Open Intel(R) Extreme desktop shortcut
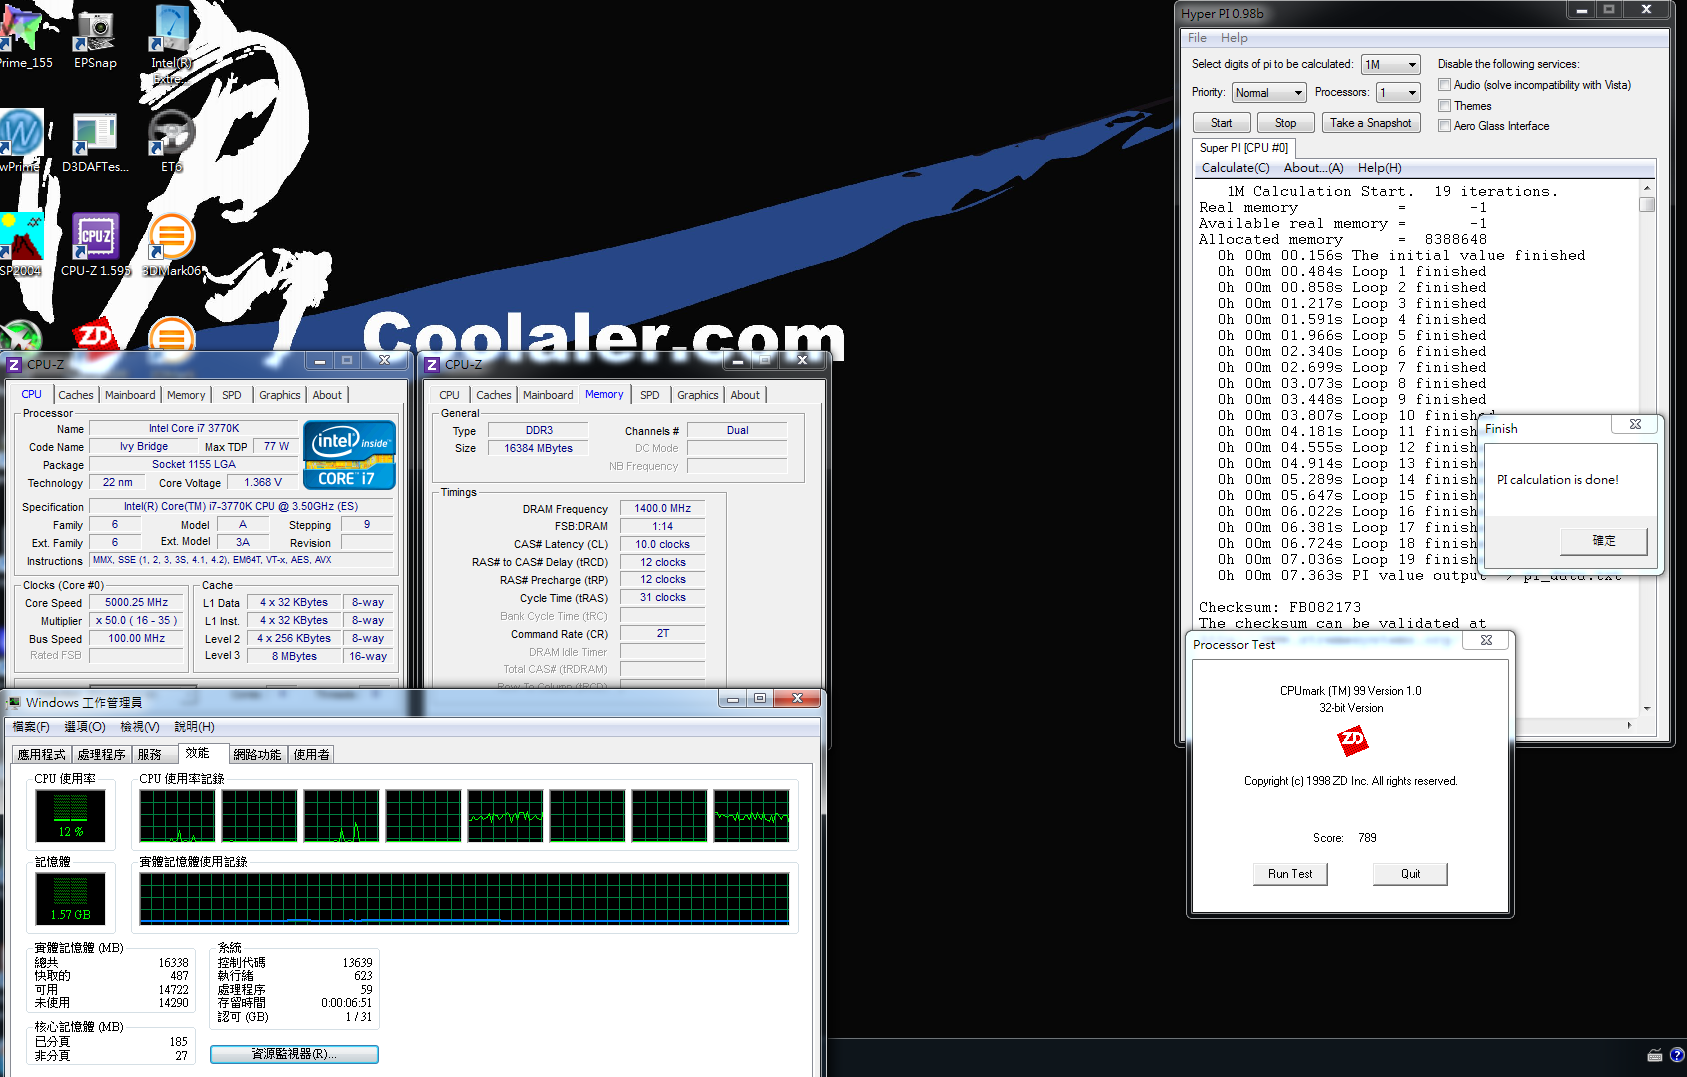1687x1077 pixels. coord(171,44)
